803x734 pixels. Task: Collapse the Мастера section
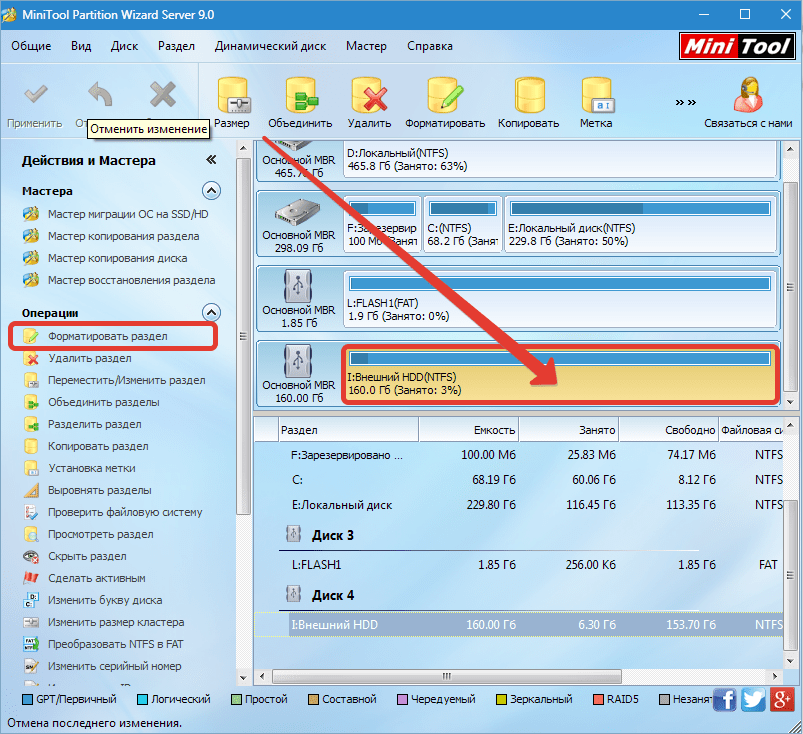tap(211, 190)
